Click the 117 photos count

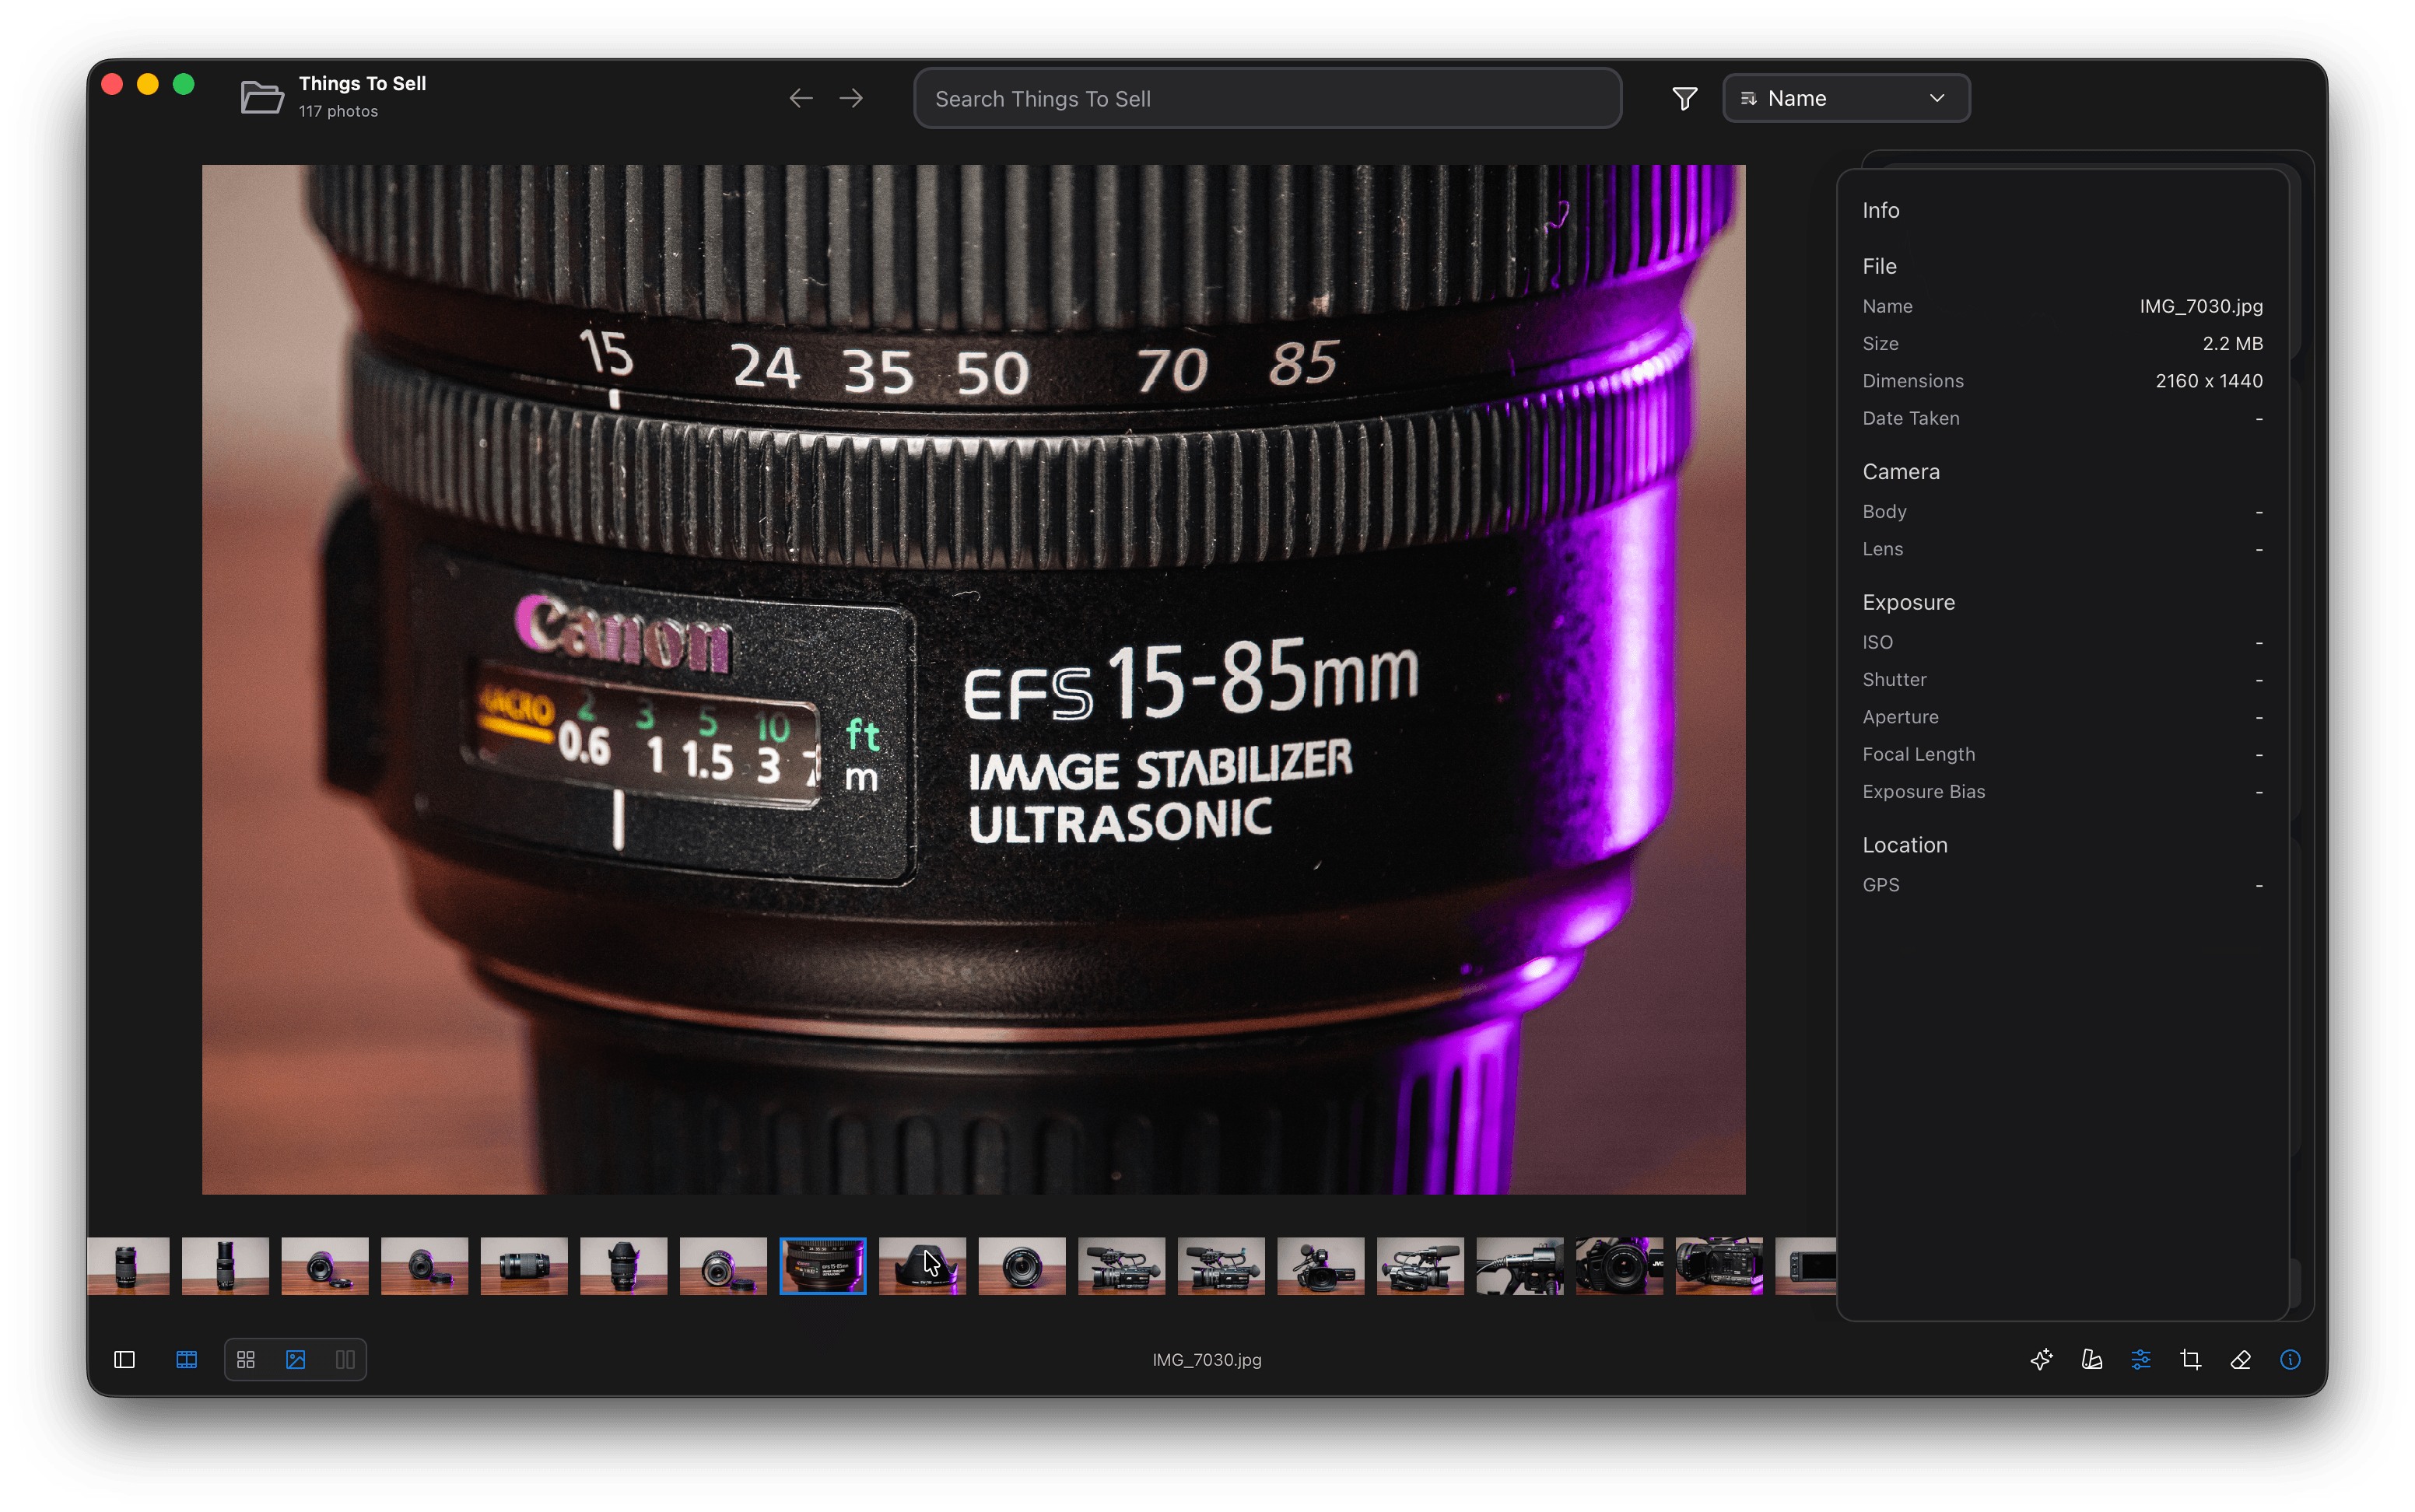coord(338,111)
